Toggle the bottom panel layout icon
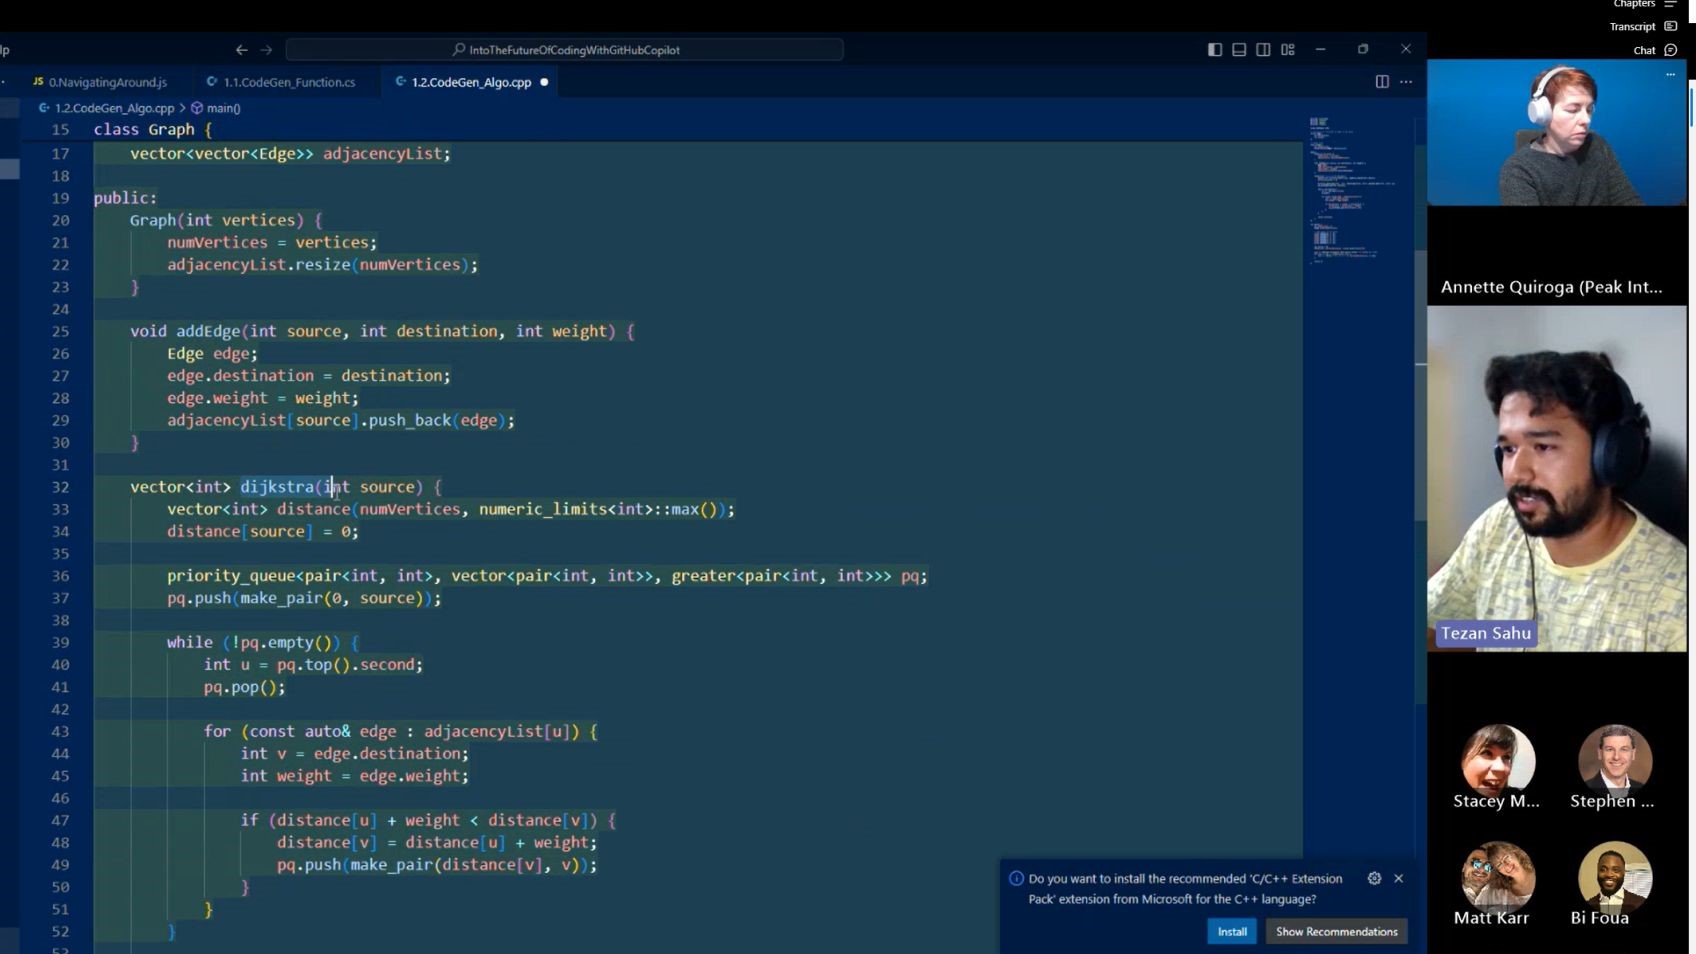1696x954 pixels. click(1239, 49)
